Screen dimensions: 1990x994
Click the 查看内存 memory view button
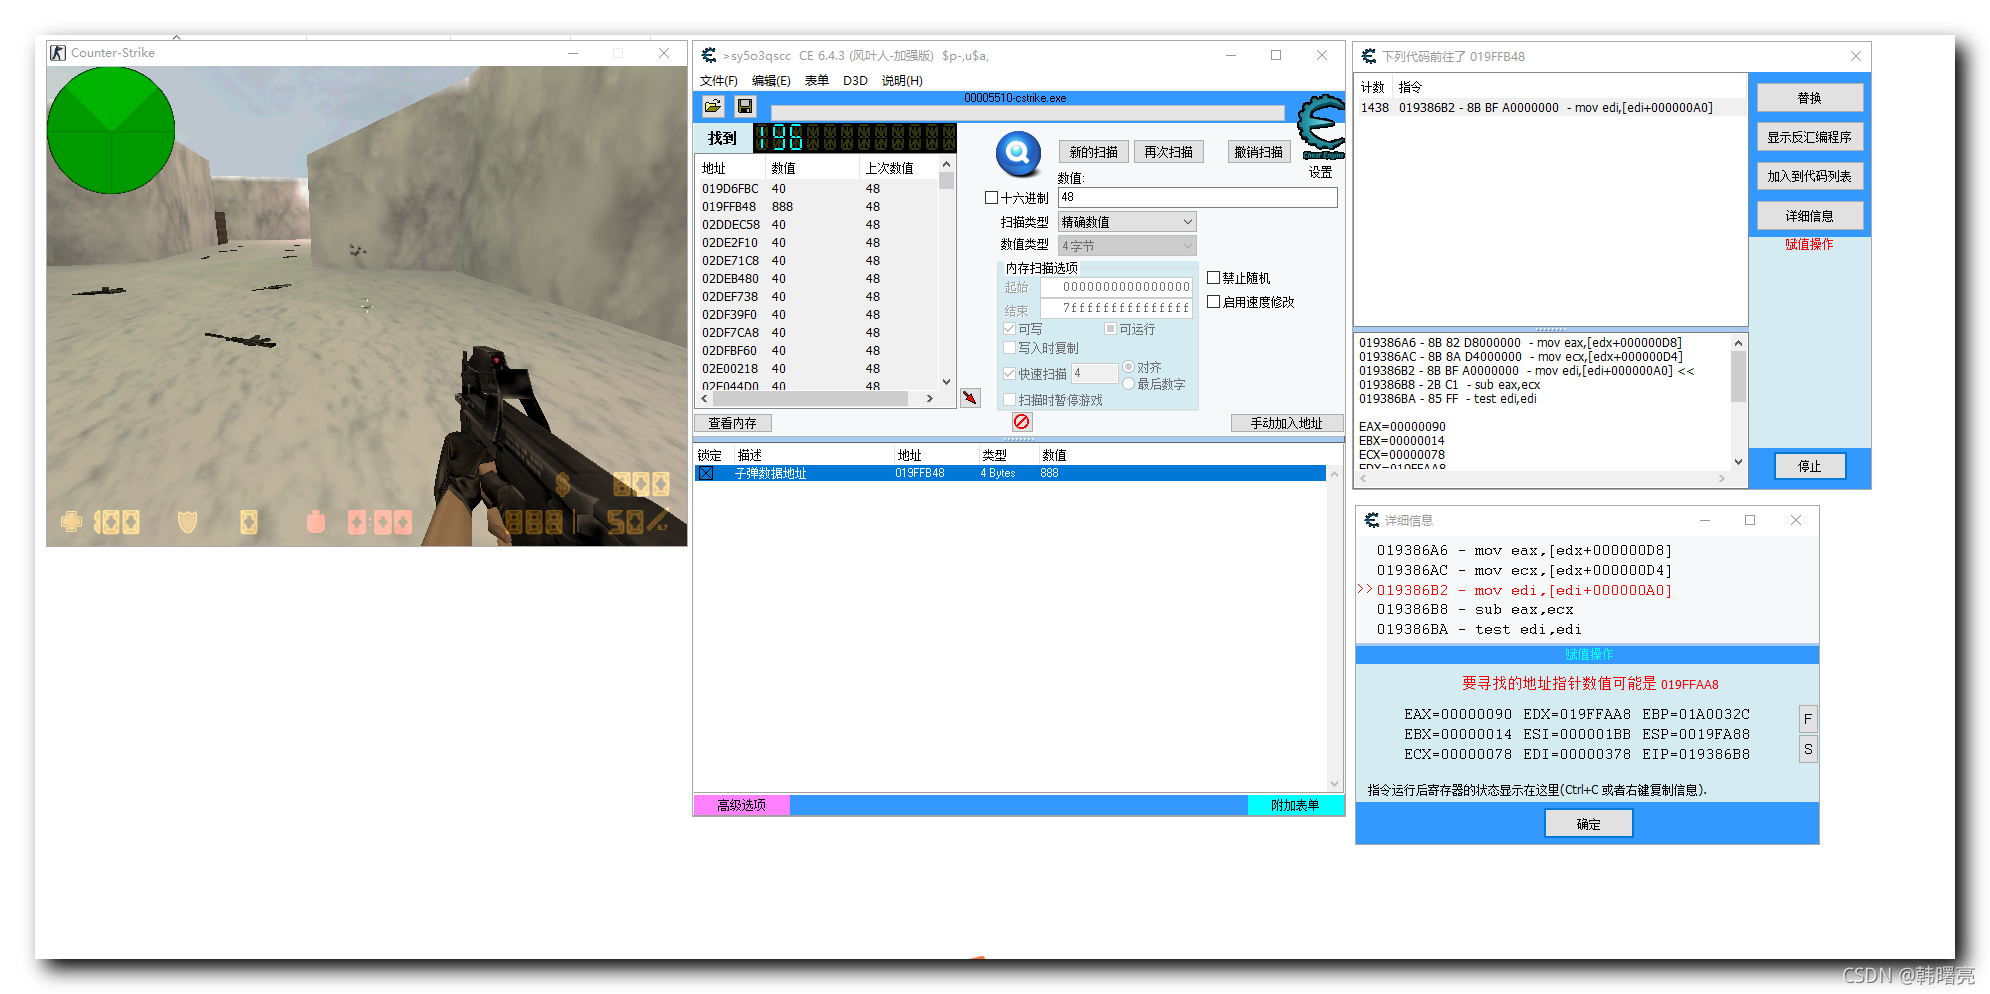click(733, 423)
